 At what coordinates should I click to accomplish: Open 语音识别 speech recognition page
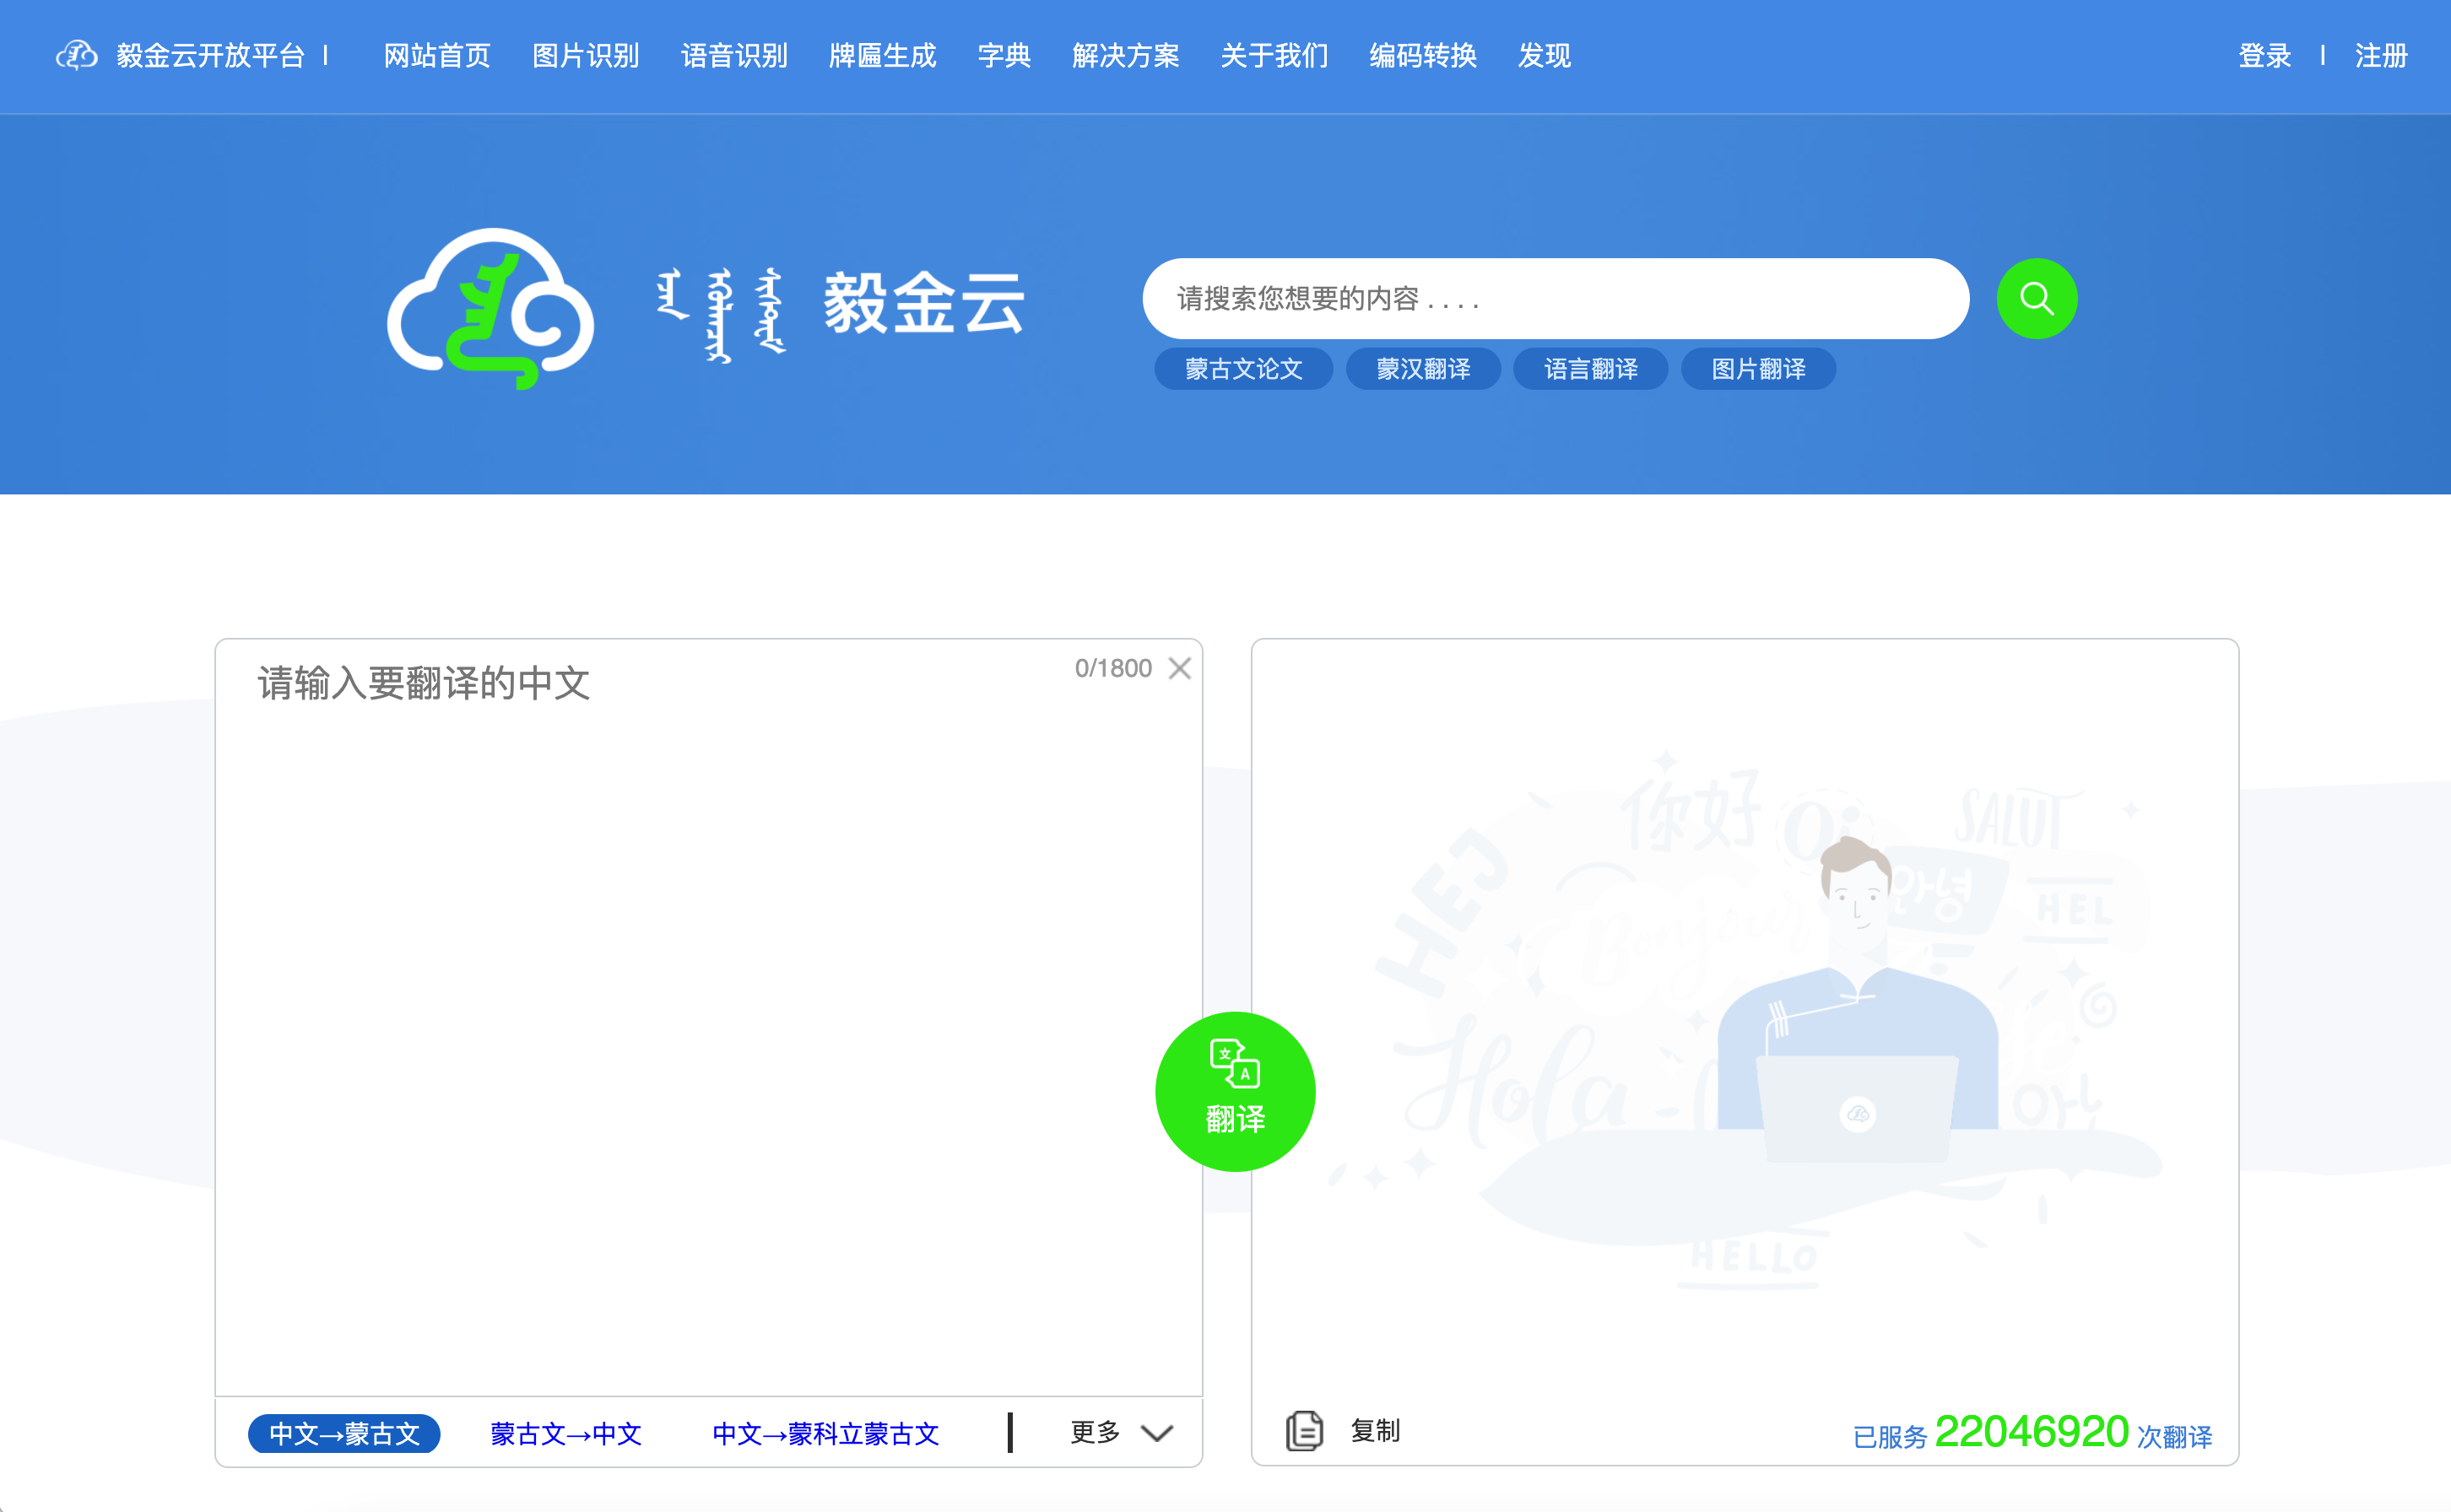coord(733,55)
